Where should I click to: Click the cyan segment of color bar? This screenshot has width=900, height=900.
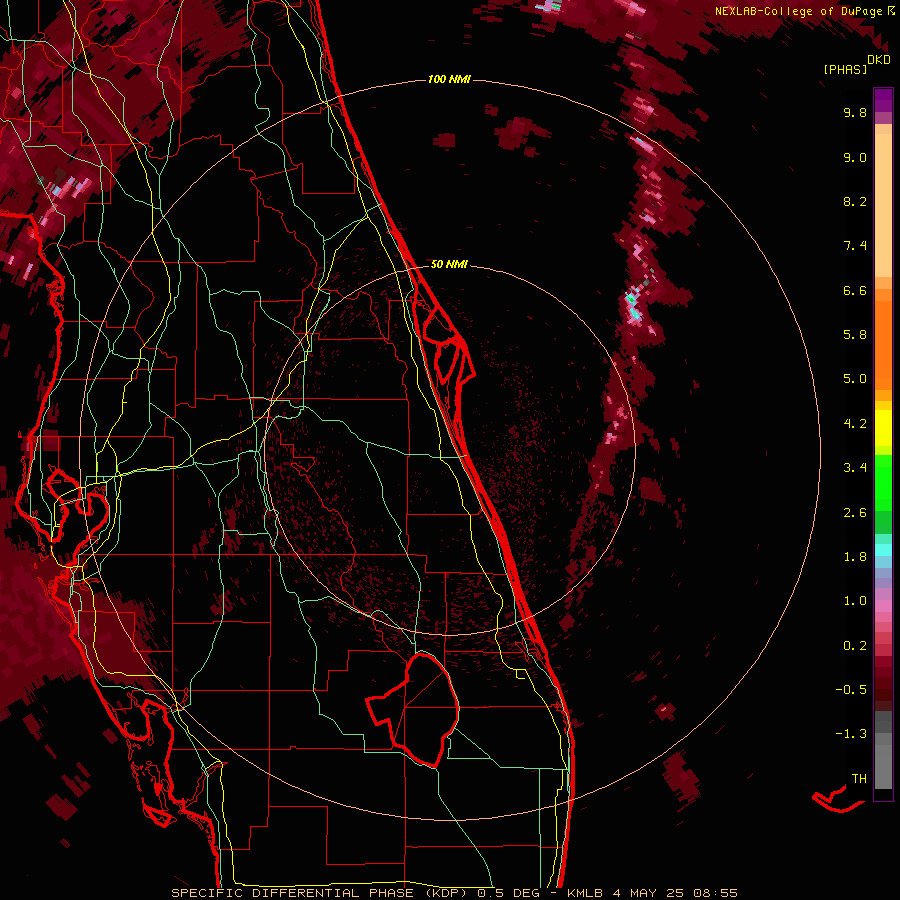883,550
